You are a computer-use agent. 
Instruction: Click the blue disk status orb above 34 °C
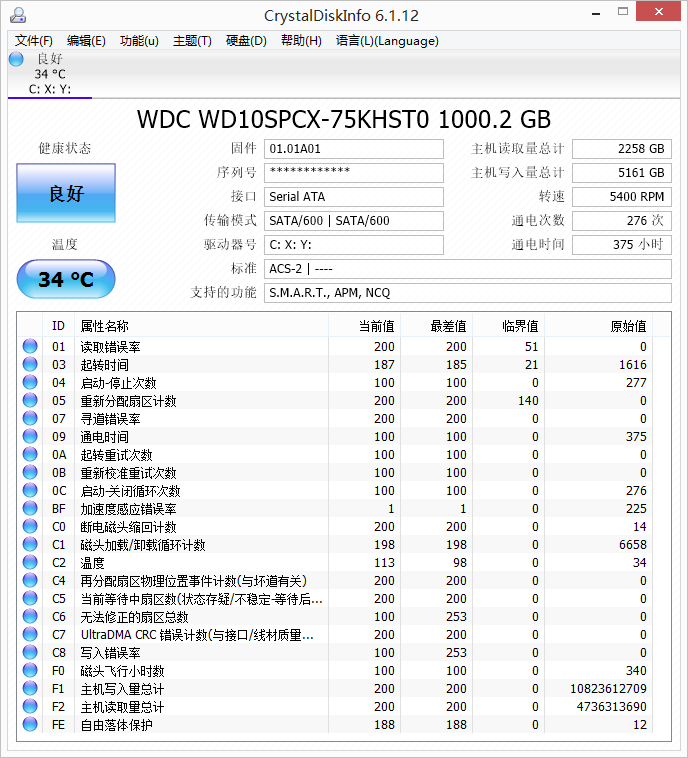(x=16, y=59)
